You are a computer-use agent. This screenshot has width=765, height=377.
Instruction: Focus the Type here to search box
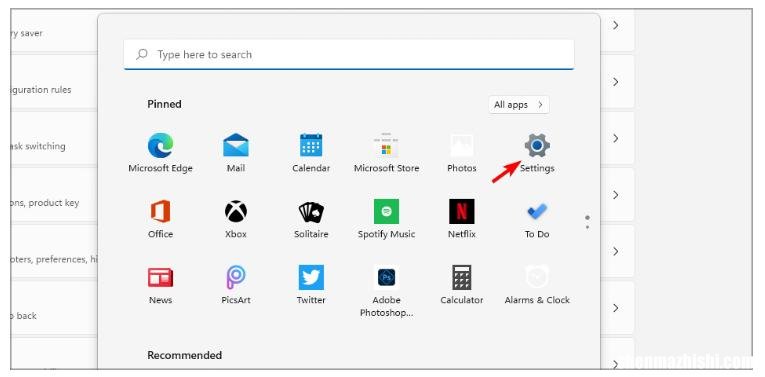[349, 54]
